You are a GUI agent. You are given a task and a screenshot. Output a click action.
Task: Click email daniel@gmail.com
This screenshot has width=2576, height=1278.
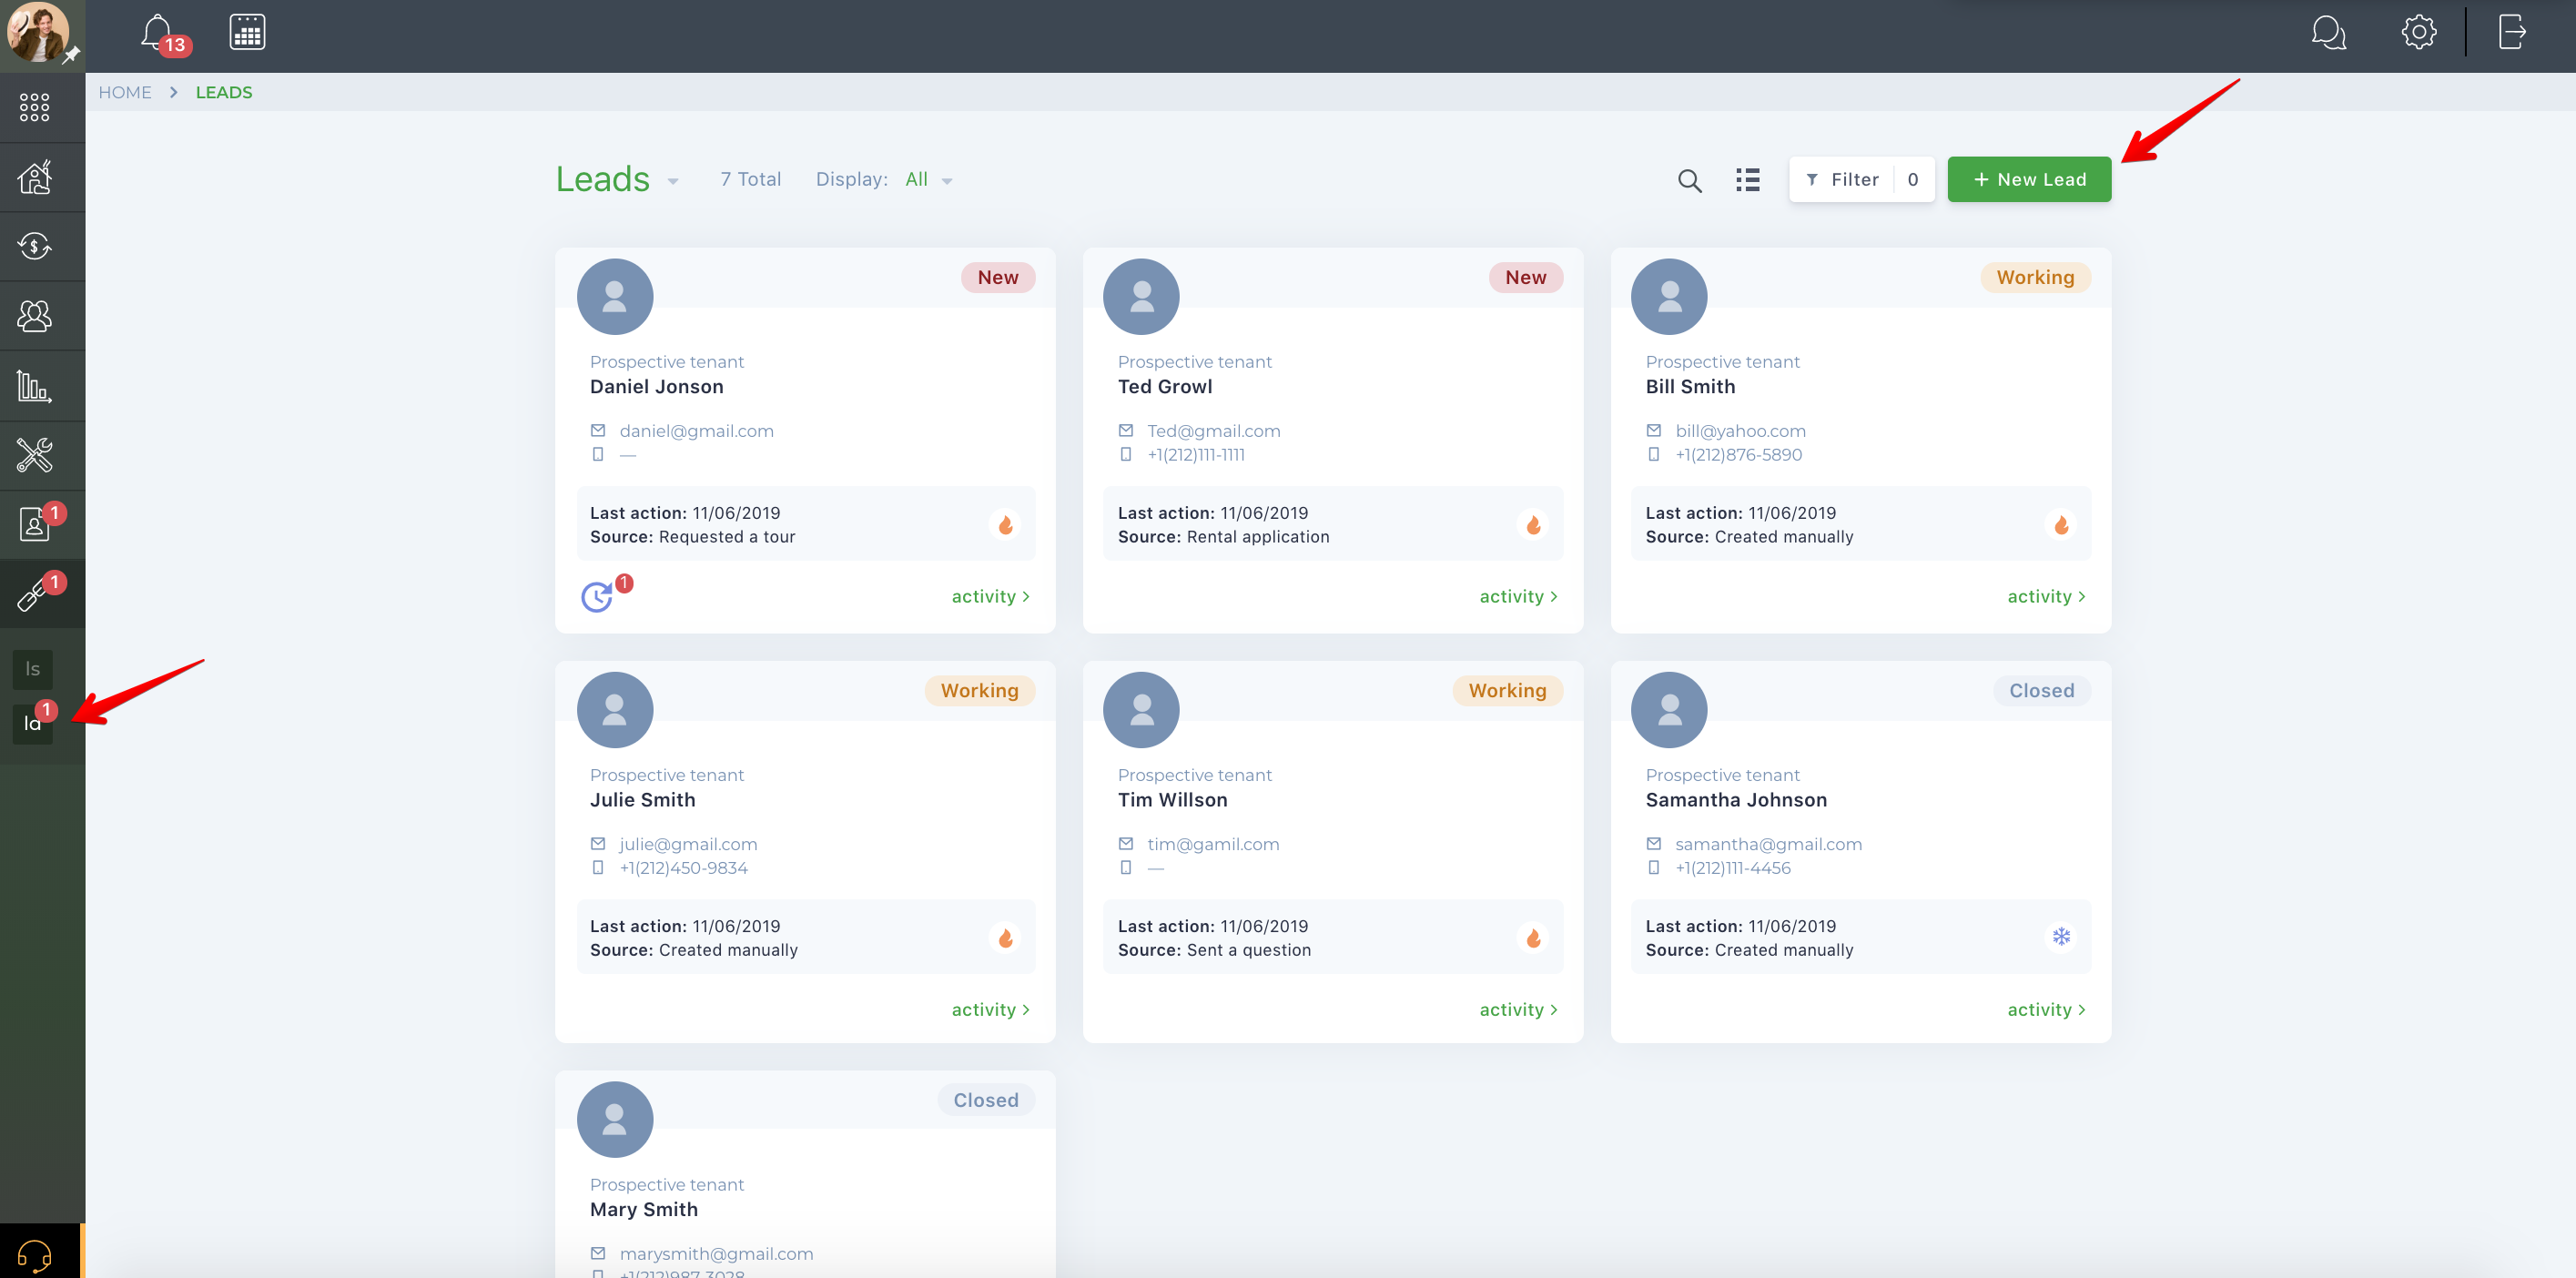click(x=696, y=431)
